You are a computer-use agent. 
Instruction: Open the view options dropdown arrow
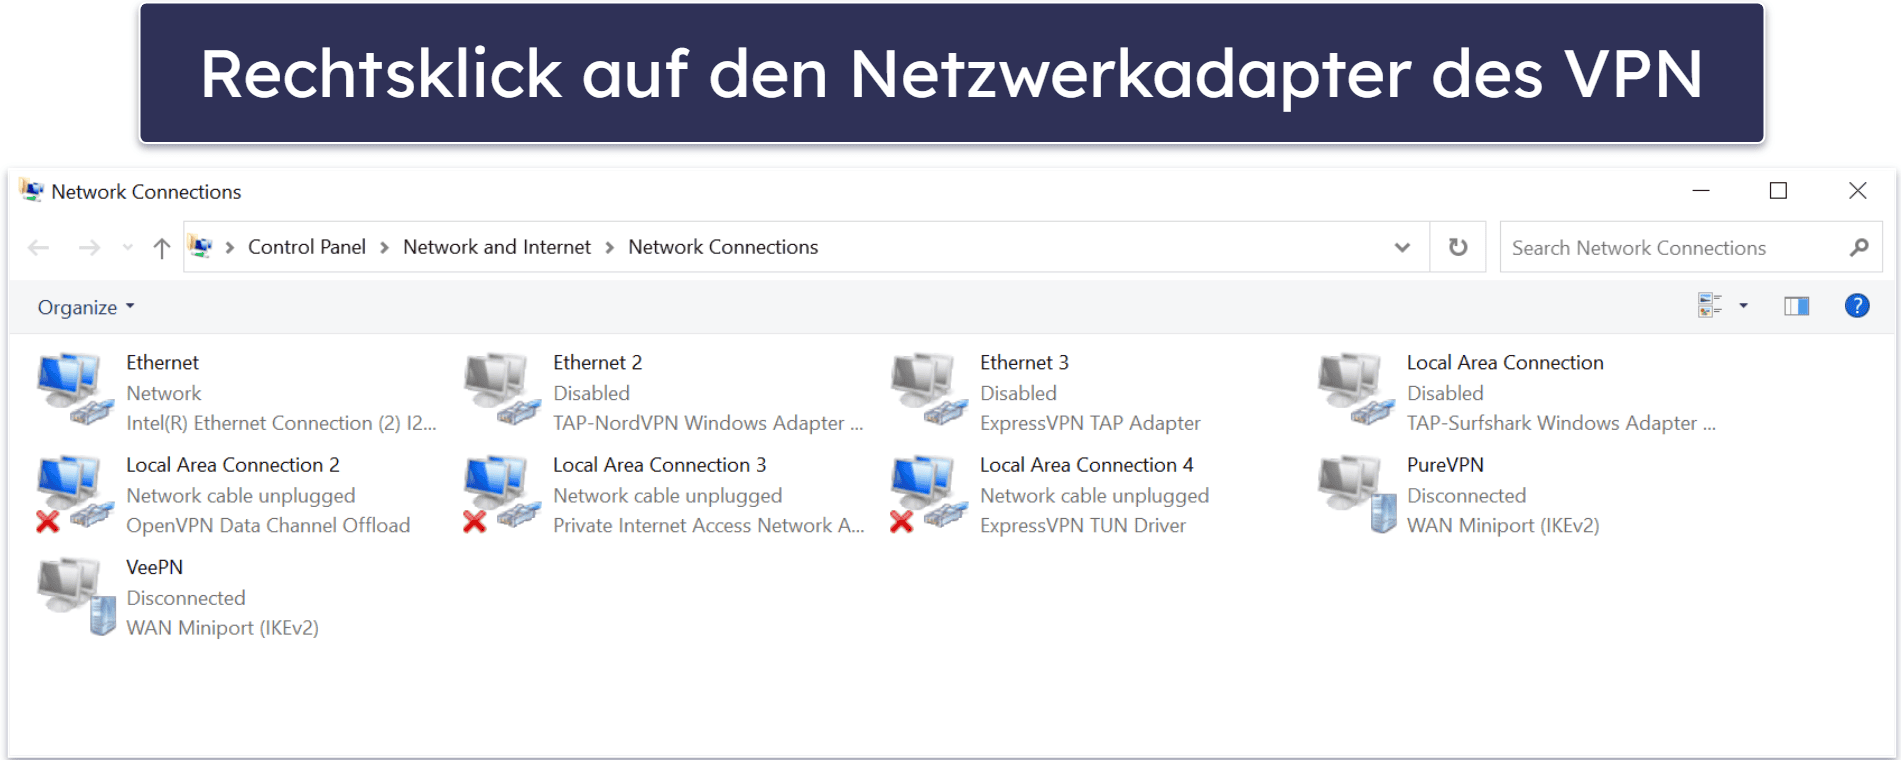pyautogui.click(x=1743, y=306)
